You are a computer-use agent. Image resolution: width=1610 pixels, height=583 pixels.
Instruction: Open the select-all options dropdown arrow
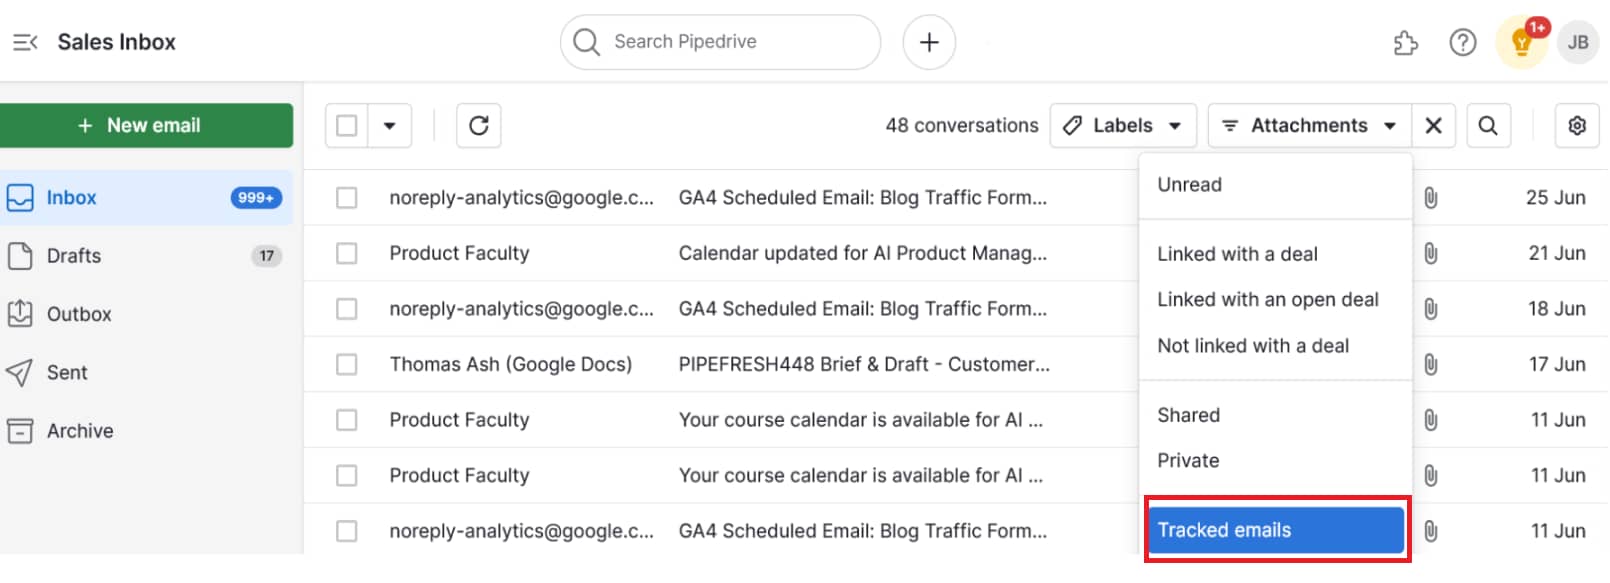(x=390, y=125)
